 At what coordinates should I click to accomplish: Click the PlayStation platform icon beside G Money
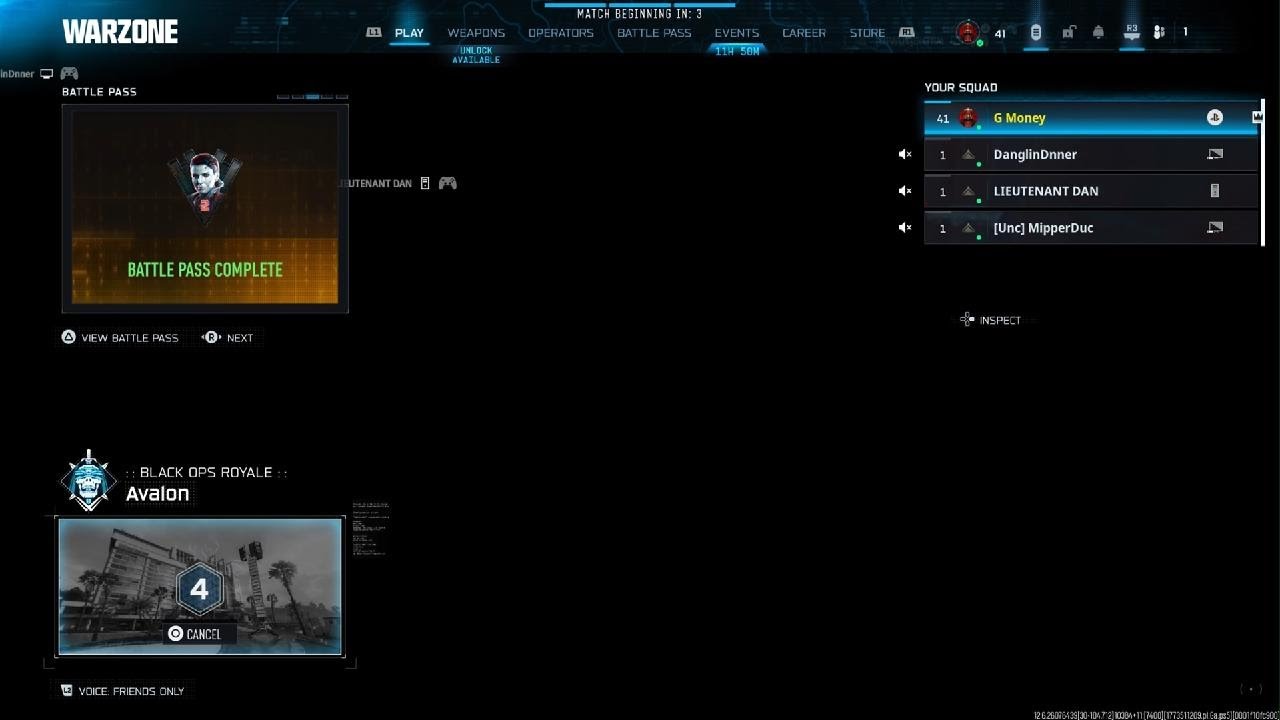tap(1214, 118)
